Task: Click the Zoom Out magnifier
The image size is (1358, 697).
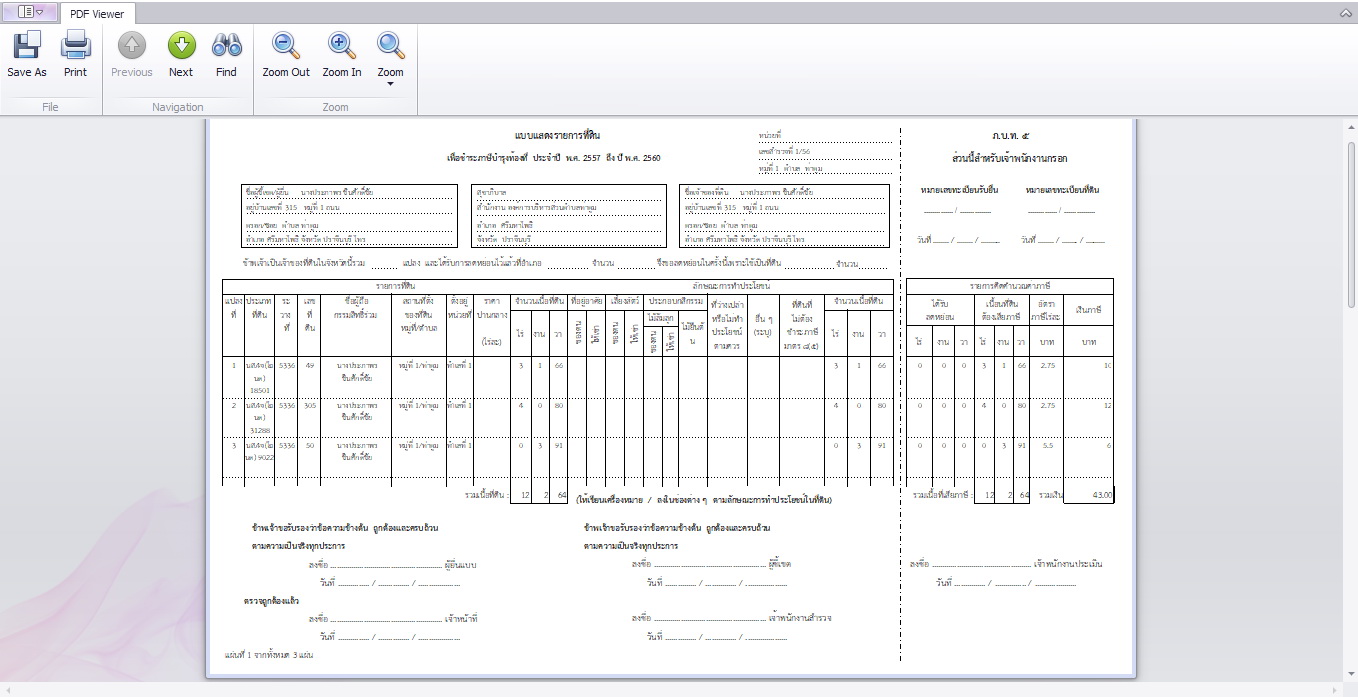Action: point(286,45)
